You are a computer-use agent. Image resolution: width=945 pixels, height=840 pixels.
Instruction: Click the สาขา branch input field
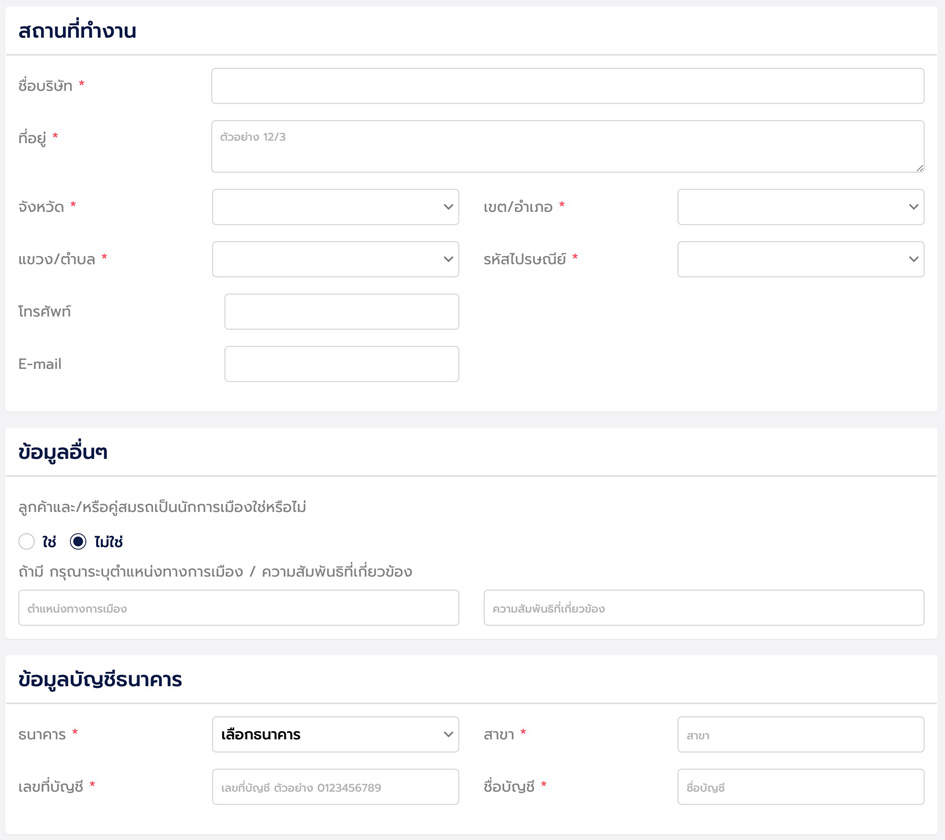[800, 735]
